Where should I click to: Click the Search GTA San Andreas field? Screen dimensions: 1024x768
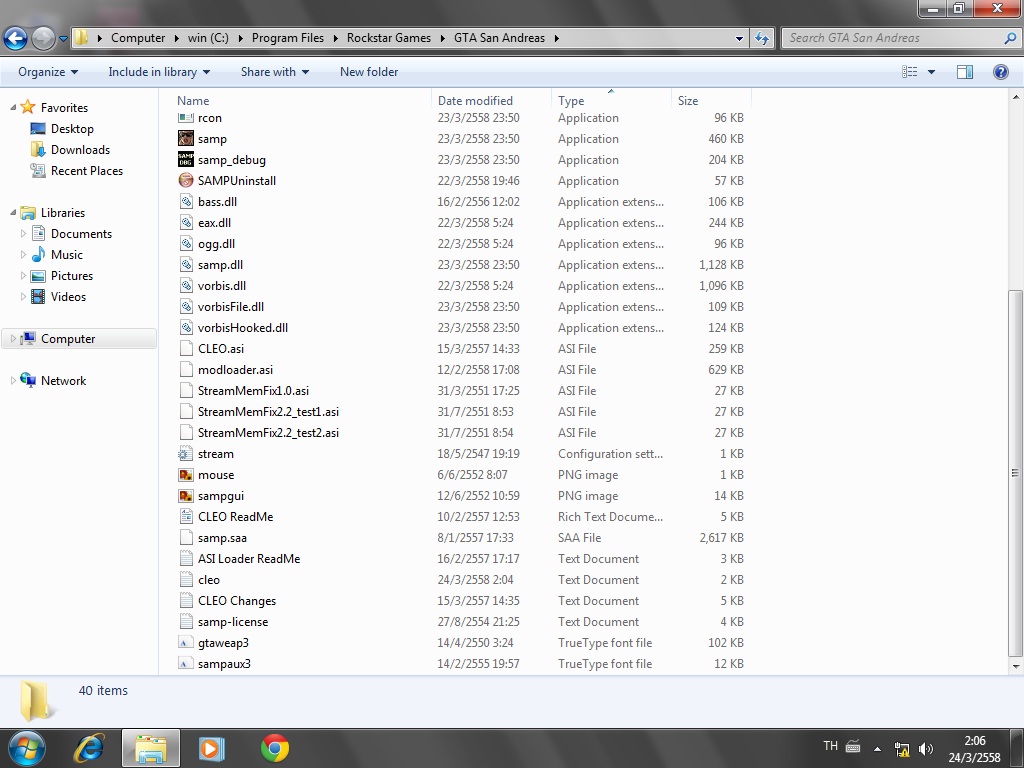tap(900, 38)
